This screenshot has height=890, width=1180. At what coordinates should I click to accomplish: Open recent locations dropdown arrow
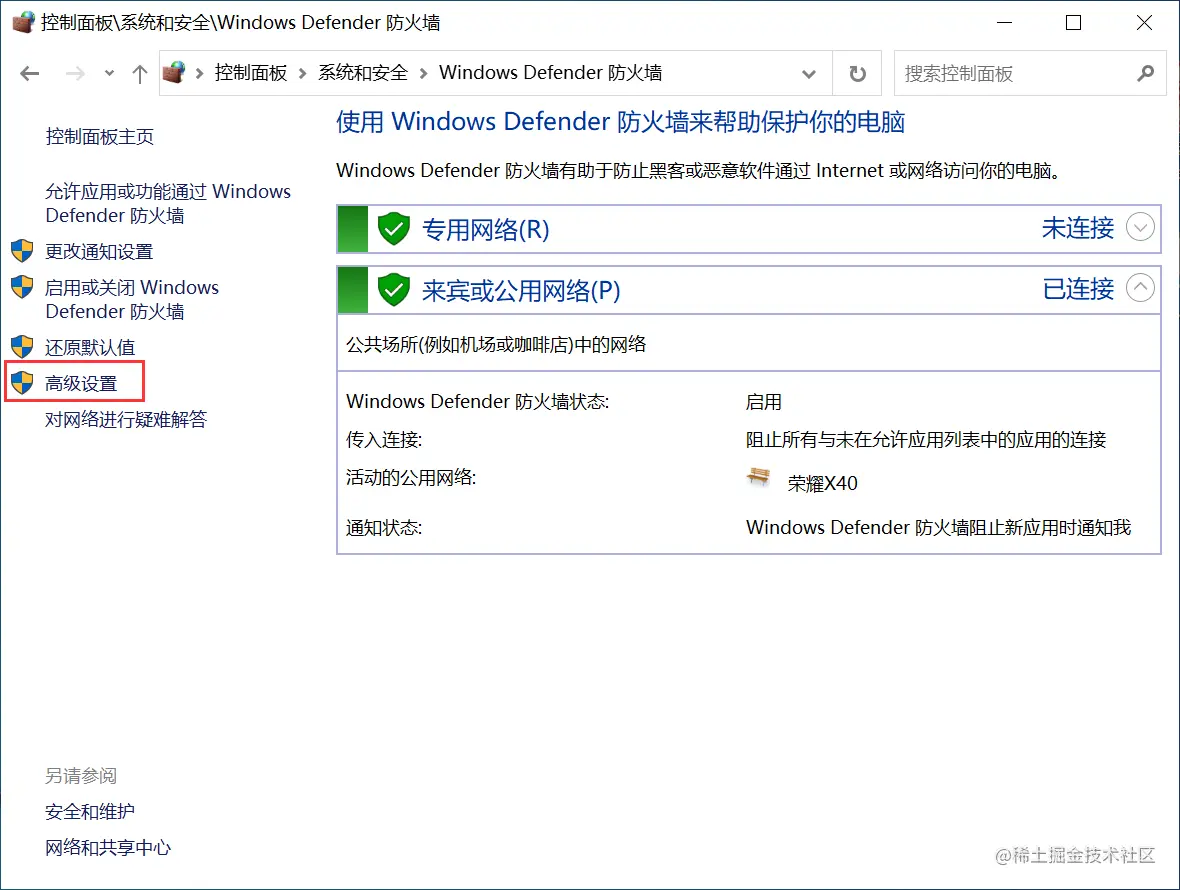[109, 74]
